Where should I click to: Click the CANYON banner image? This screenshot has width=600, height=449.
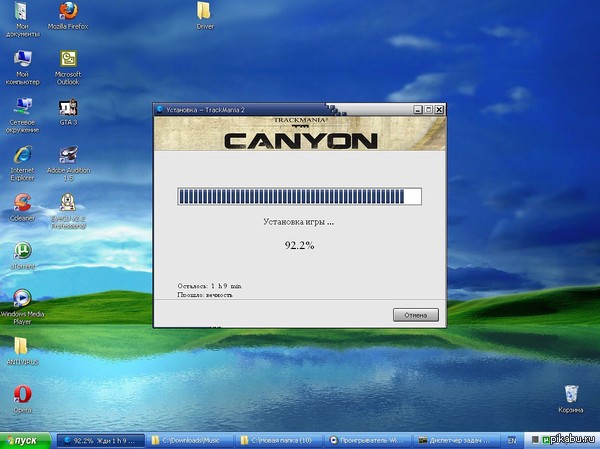click(300, 134)
